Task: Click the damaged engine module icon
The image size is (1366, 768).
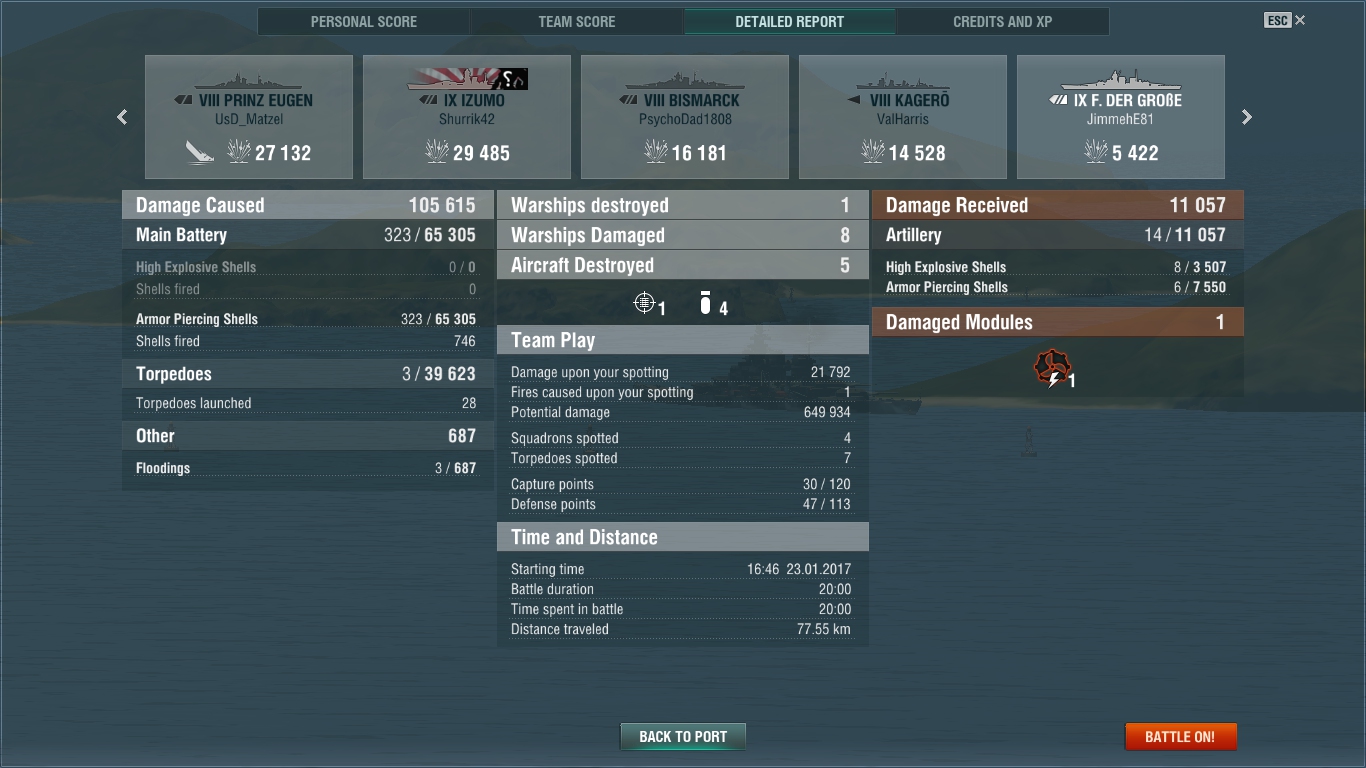Action: (x=1052, y=368)
